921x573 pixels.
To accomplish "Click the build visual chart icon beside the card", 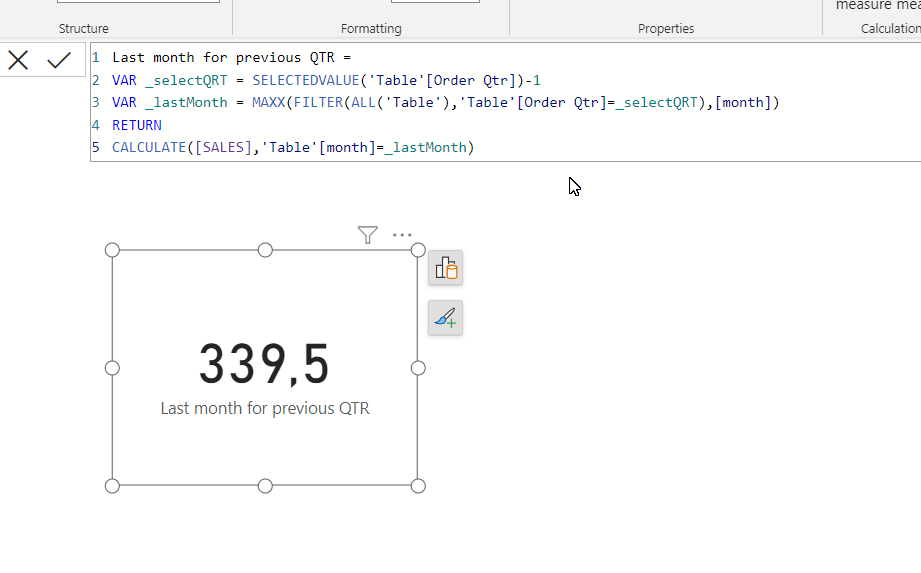I will (x=446, y=268).
